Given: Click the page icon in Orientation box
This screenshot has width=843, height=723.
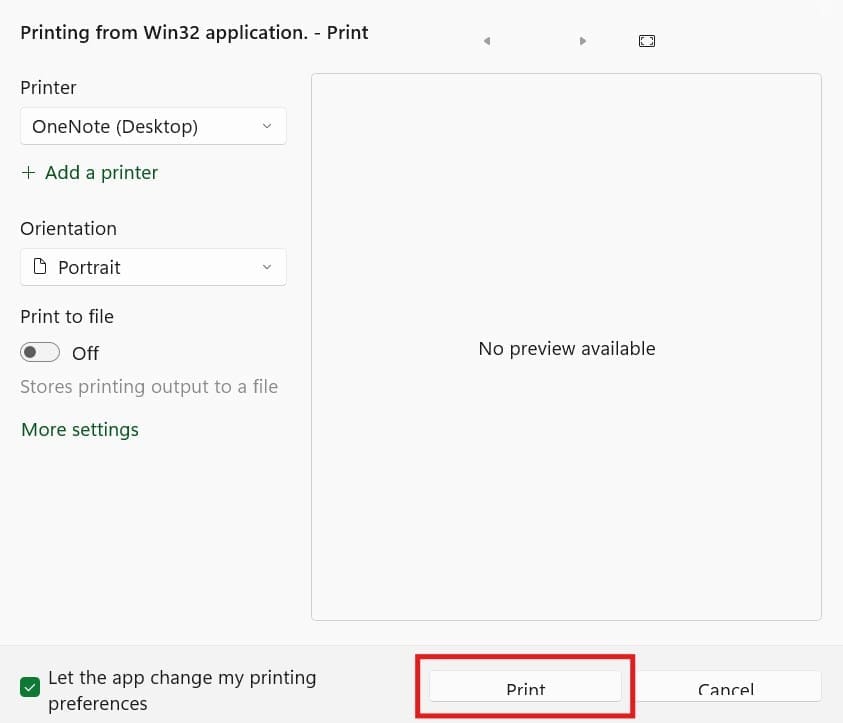Looking at the screenshot, I should coord(40,267).
